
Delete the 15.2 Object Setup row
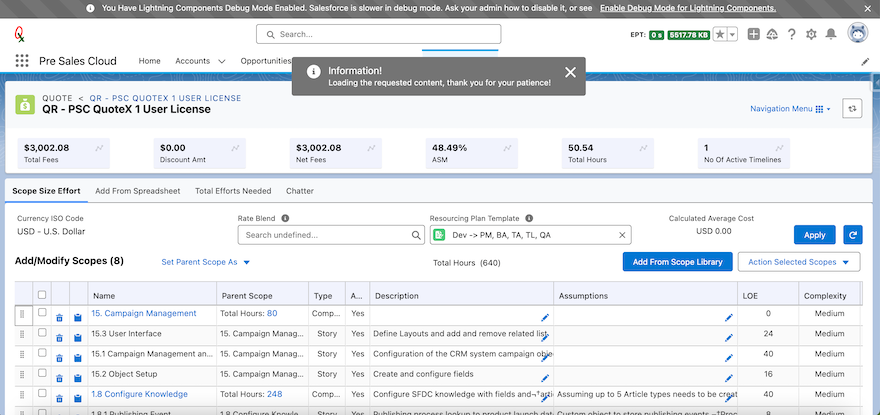tap(59, 378)
